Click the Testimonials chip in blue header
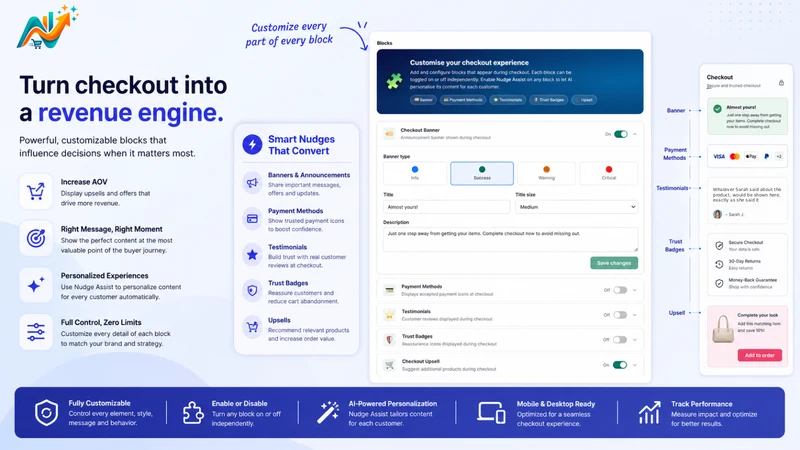This screenshot has width=800, height=450. [507, 99]
